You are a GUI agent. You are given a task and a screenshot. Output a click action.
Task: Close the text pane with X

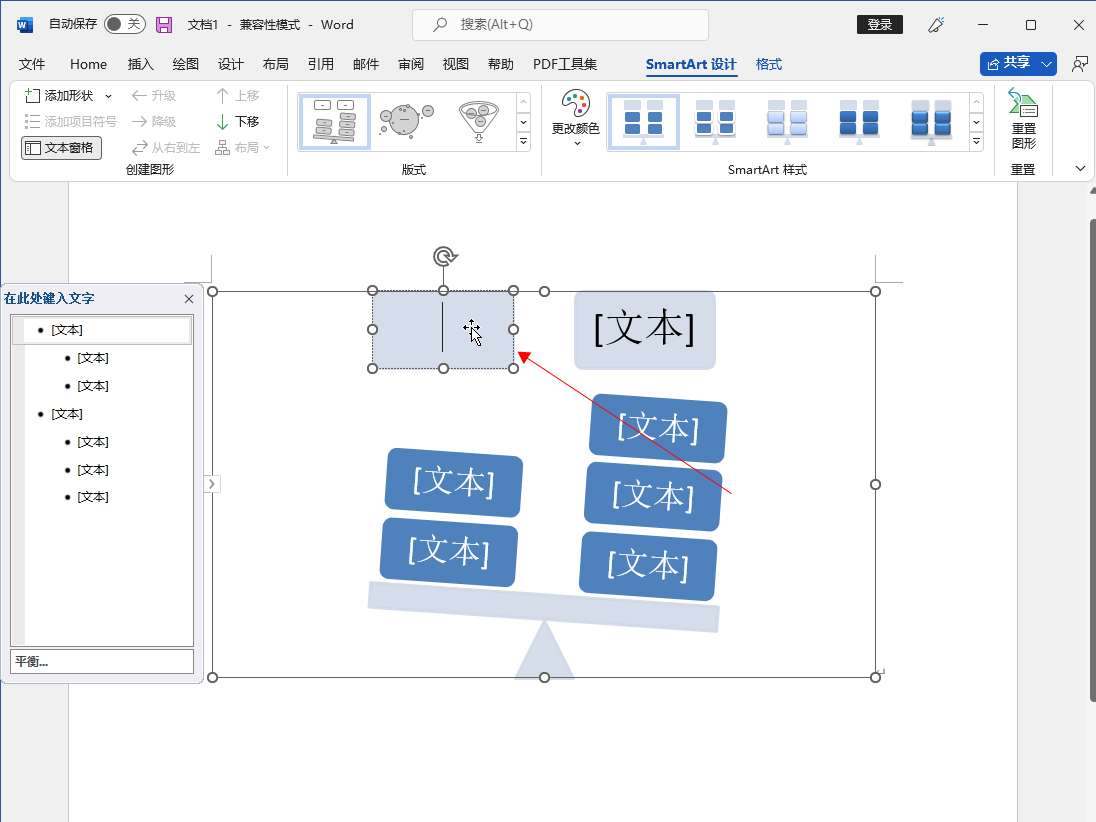click(189, 299)
